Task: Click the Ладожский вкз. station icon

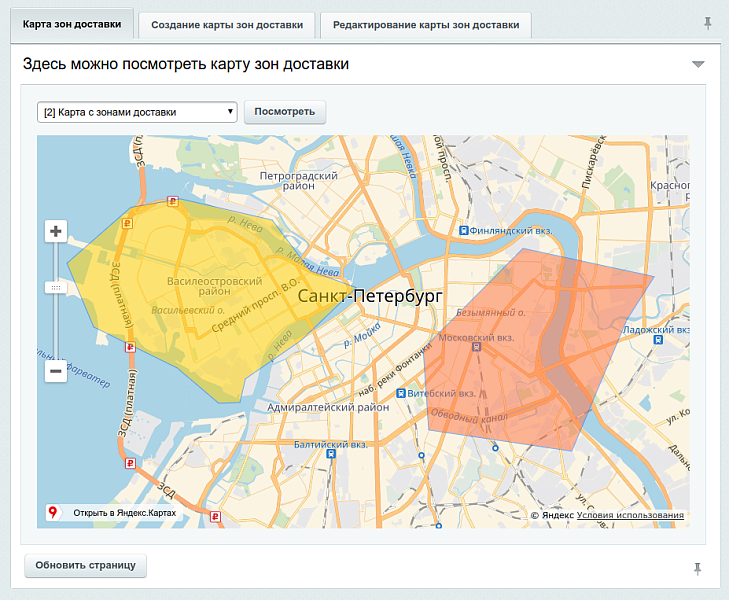Action: tap(659, 340)
